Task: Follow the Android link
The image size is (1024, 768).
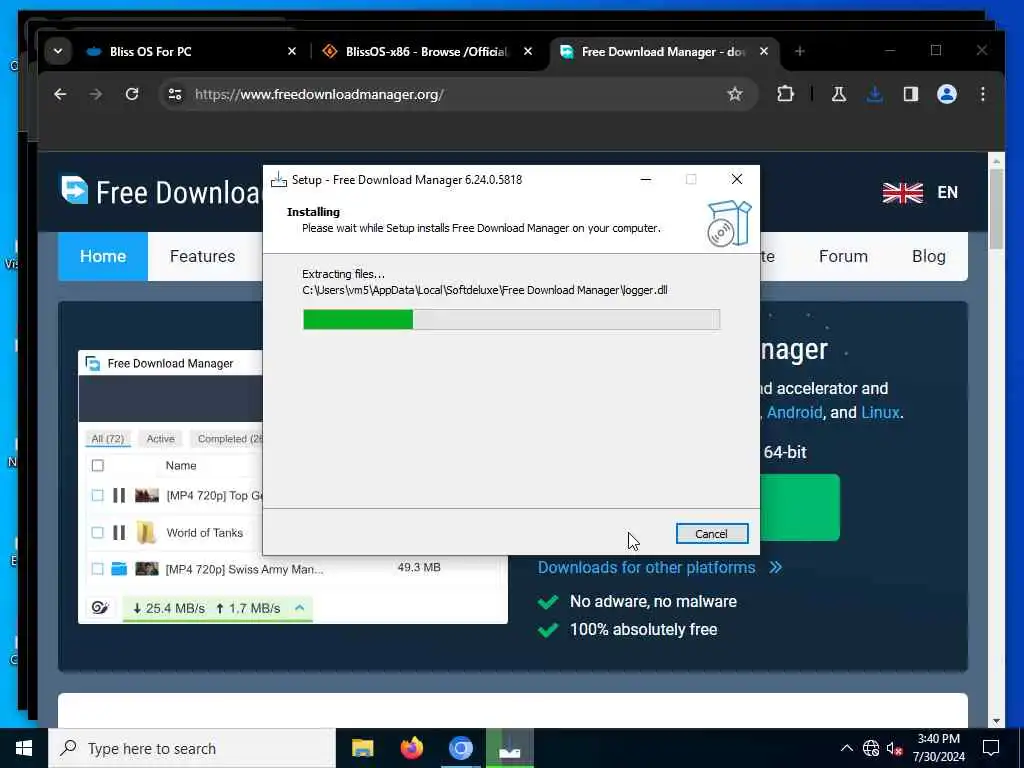Action: click(x=794, y=413)
